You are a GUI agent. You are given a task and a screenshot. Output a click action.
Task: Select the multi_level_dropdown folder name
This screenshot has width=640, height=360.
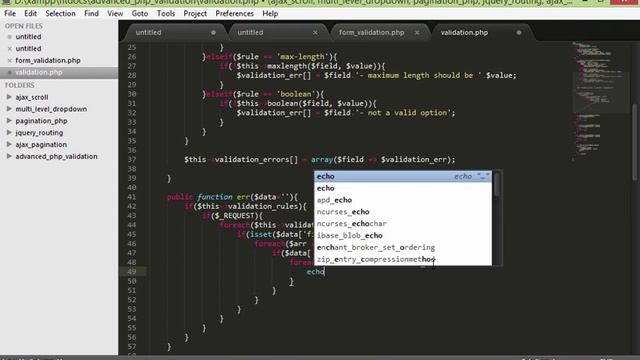51,109
